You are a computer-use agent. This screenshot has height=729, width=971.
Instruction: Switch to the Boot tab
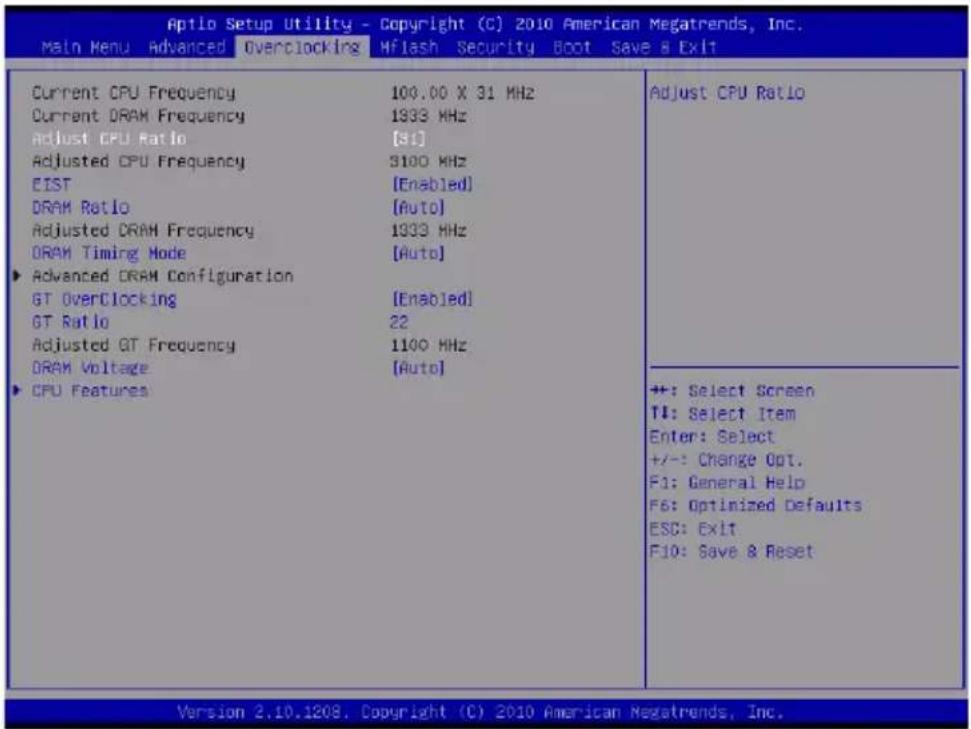point(572,48)
